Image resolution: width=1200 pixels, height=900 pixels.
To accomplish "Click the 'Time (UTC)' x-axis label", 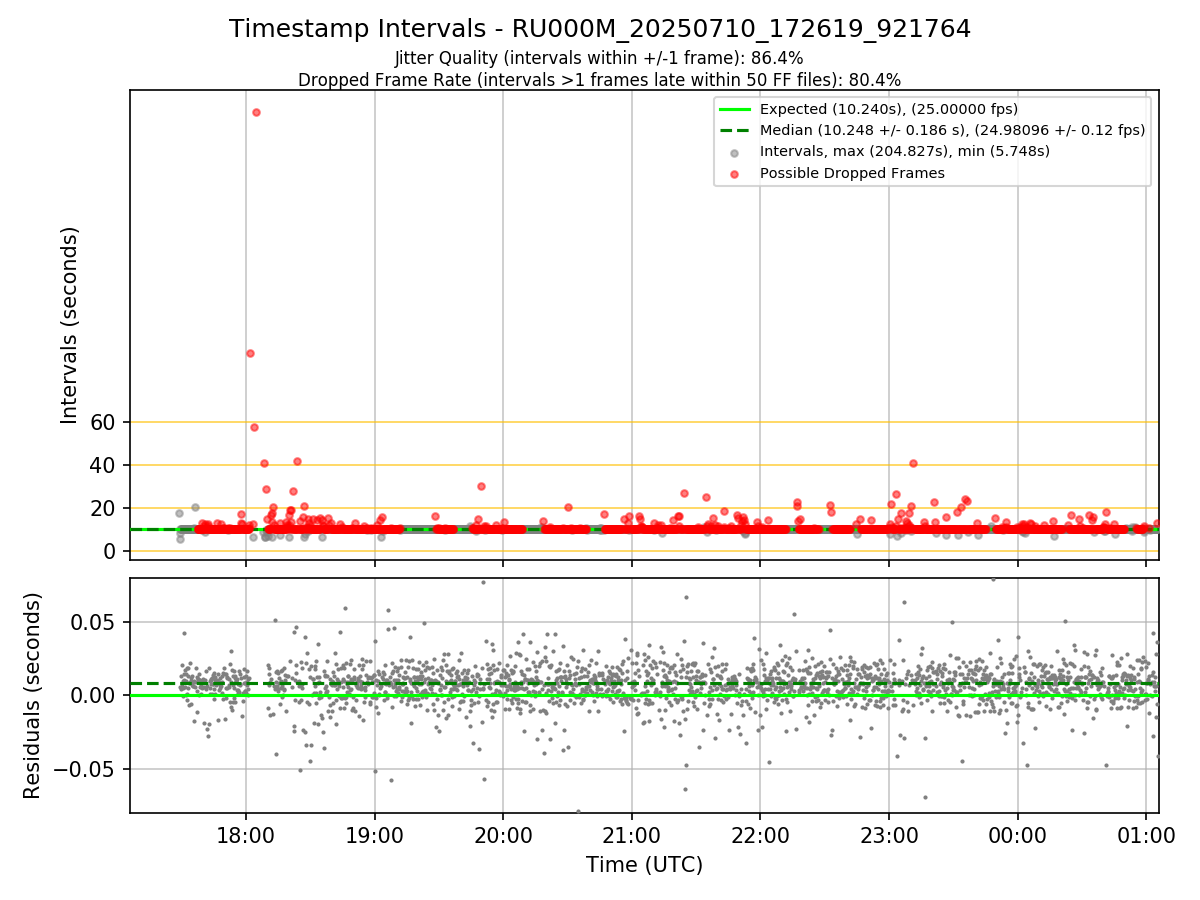I will (644, 864).
